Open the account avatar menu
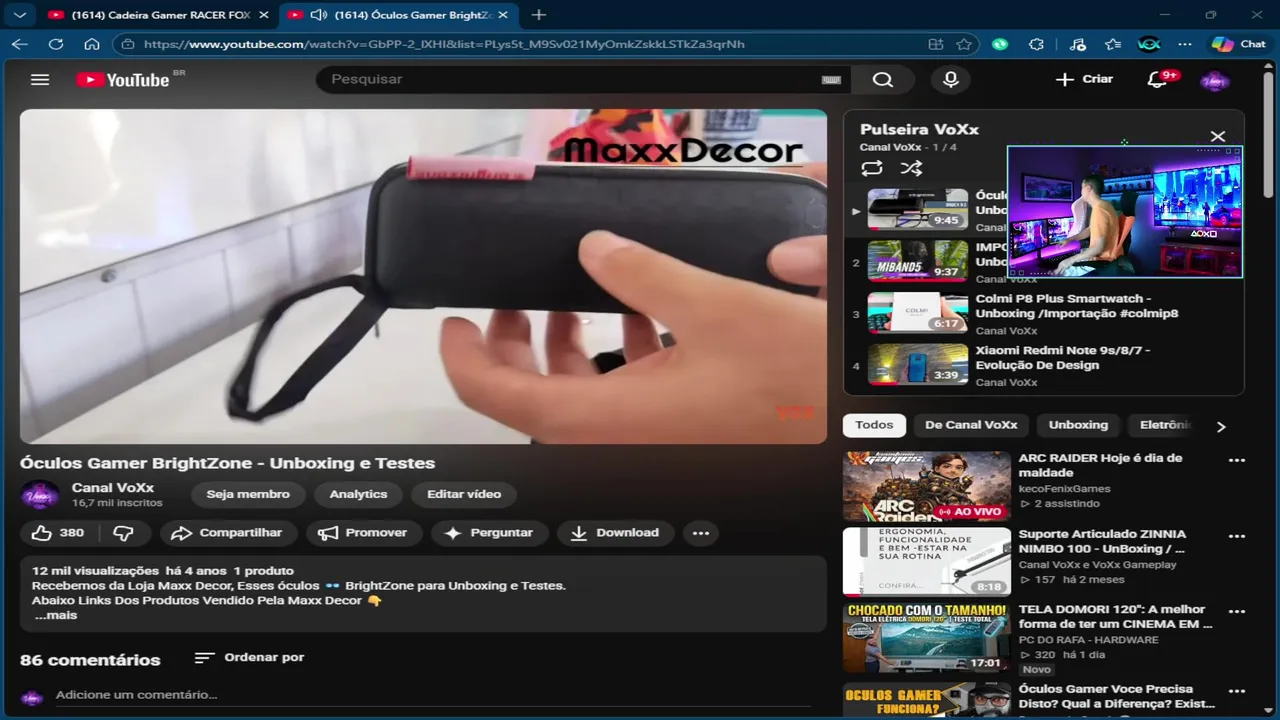The height and width of the screenshot is (720, 1280). 1214,80
